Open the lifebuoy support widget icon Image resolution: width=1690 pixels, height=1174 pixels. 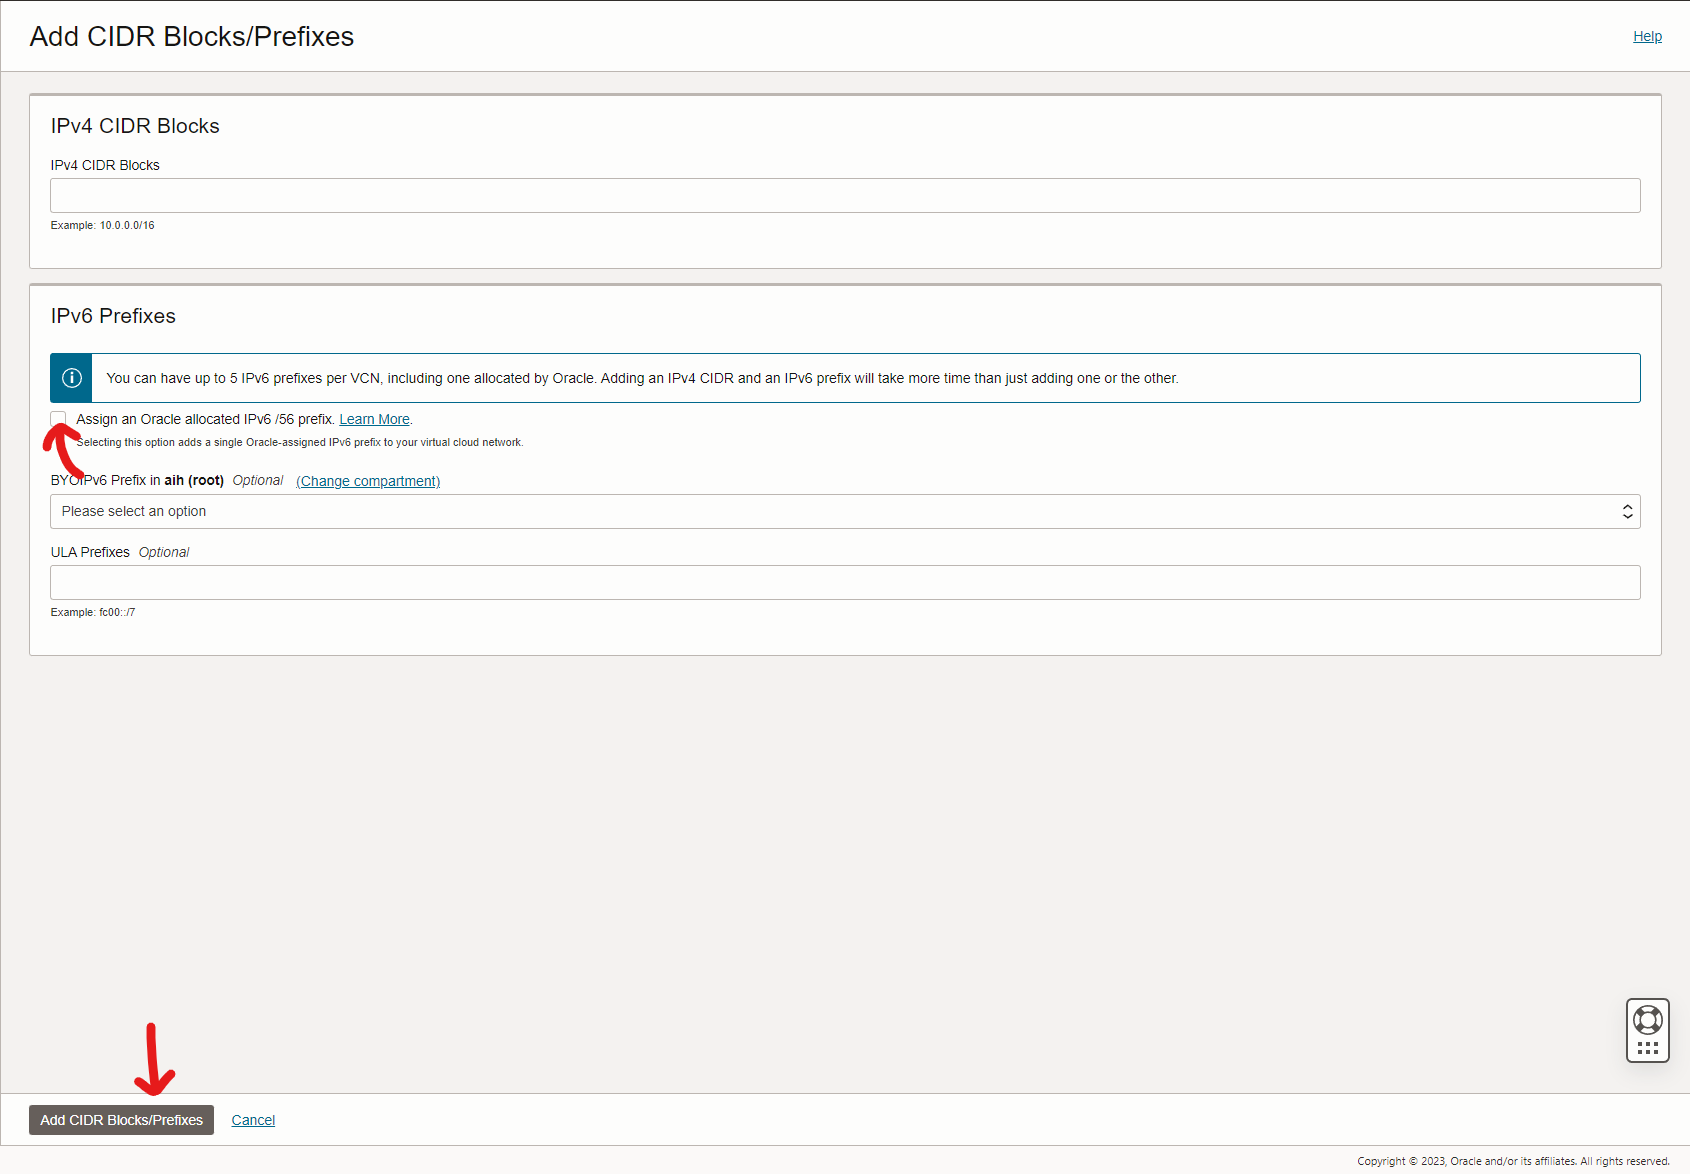click(x=1647, y=1020)
